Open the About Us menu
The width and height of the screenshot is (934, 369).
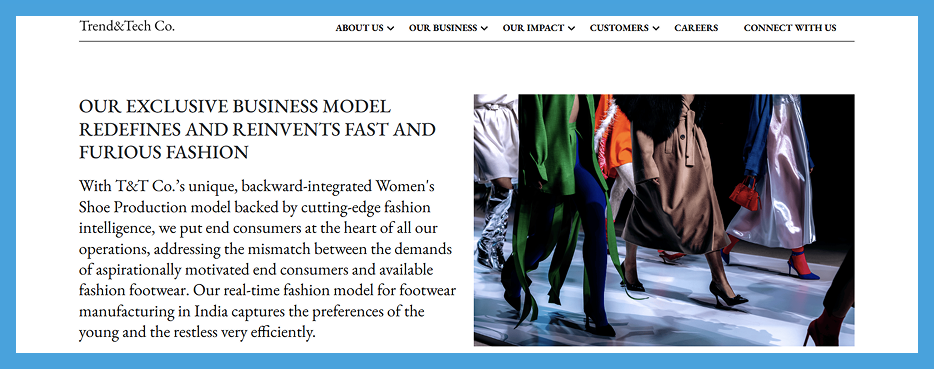359,28
